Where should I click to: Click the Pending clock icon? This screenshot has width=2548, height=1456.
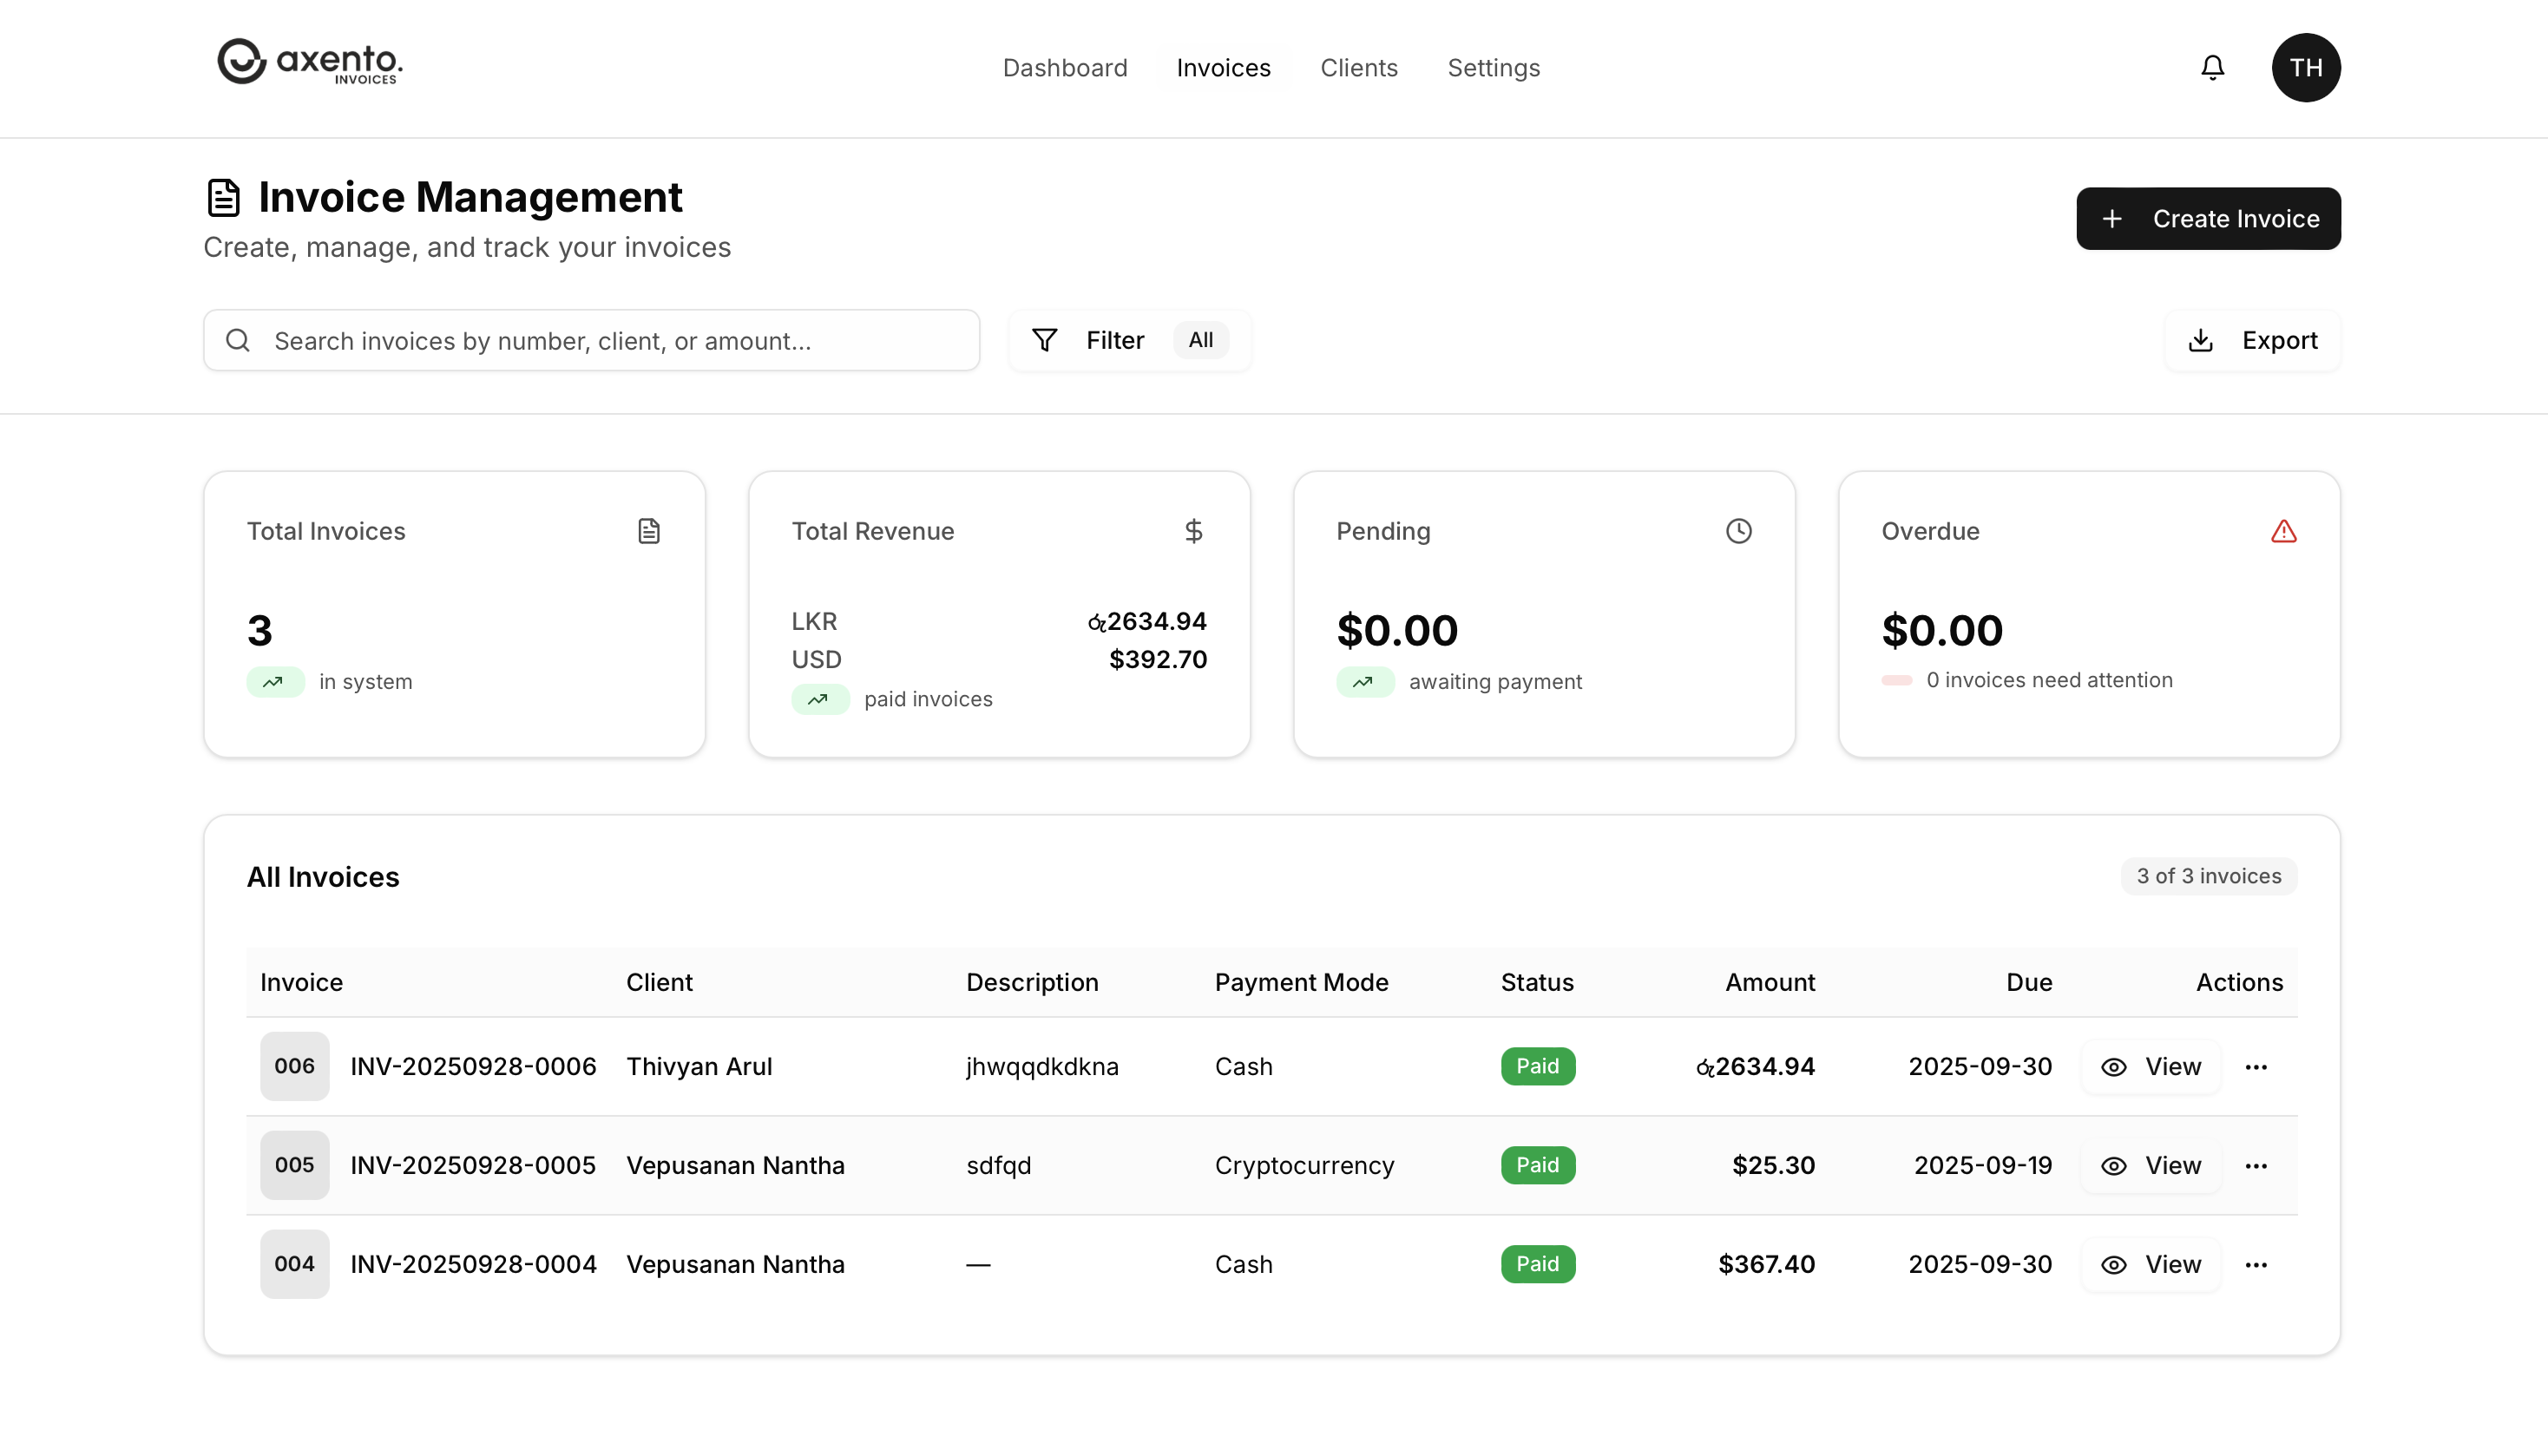click(1738, 531)
